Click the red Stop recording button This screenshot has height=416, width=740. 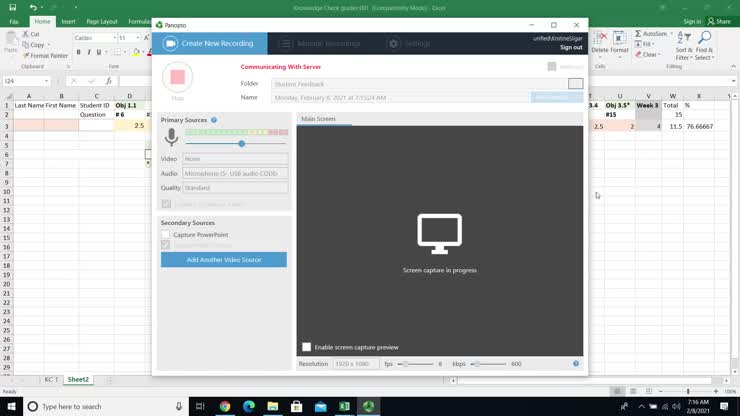coord(177,77)
